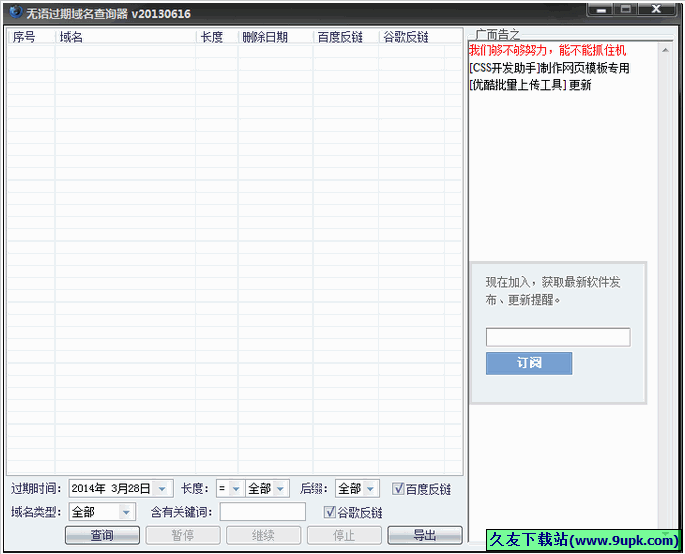
Task: Sort by 域名 column header
Action: [x=126, y=37]
